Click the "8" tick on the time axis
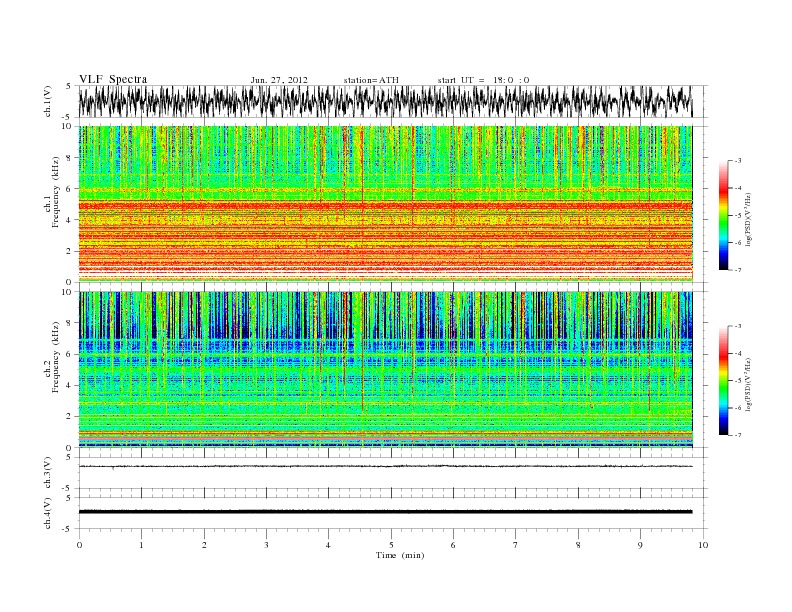The image size is (792, 612). 578,545
